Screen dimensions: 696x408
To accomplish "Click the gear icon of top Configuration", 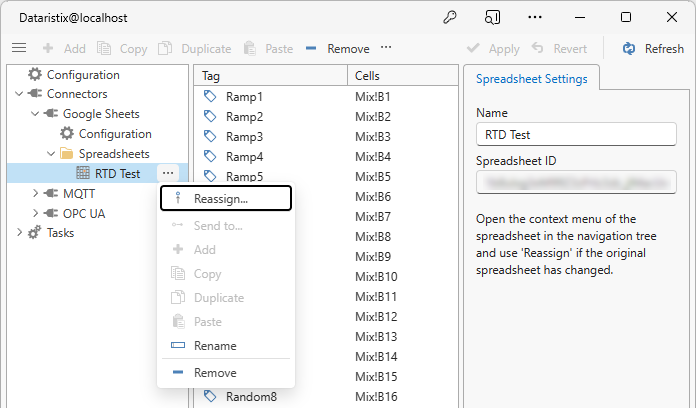I will 35,74.
